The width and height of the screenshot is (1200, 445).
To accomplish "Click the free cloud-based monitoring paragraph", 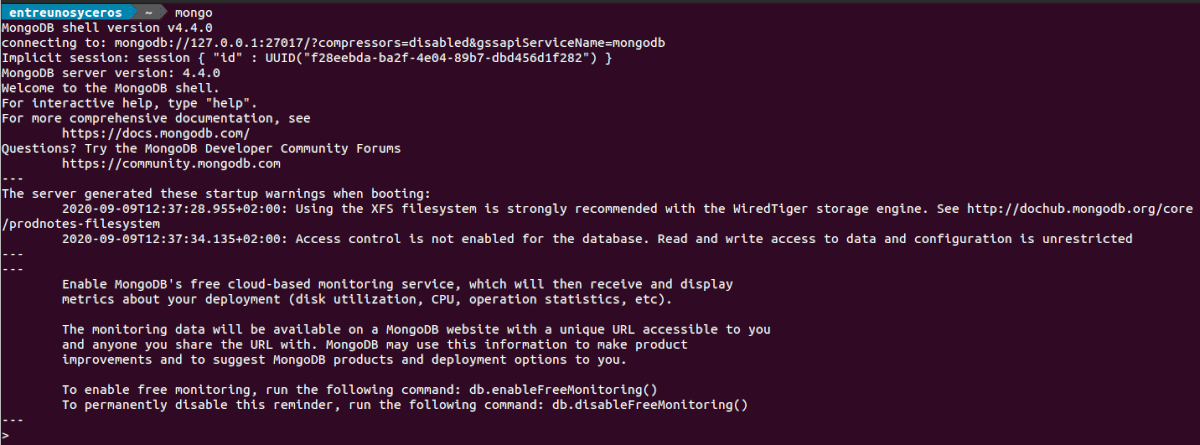I will pyautogui.click(x=397, y=284).
